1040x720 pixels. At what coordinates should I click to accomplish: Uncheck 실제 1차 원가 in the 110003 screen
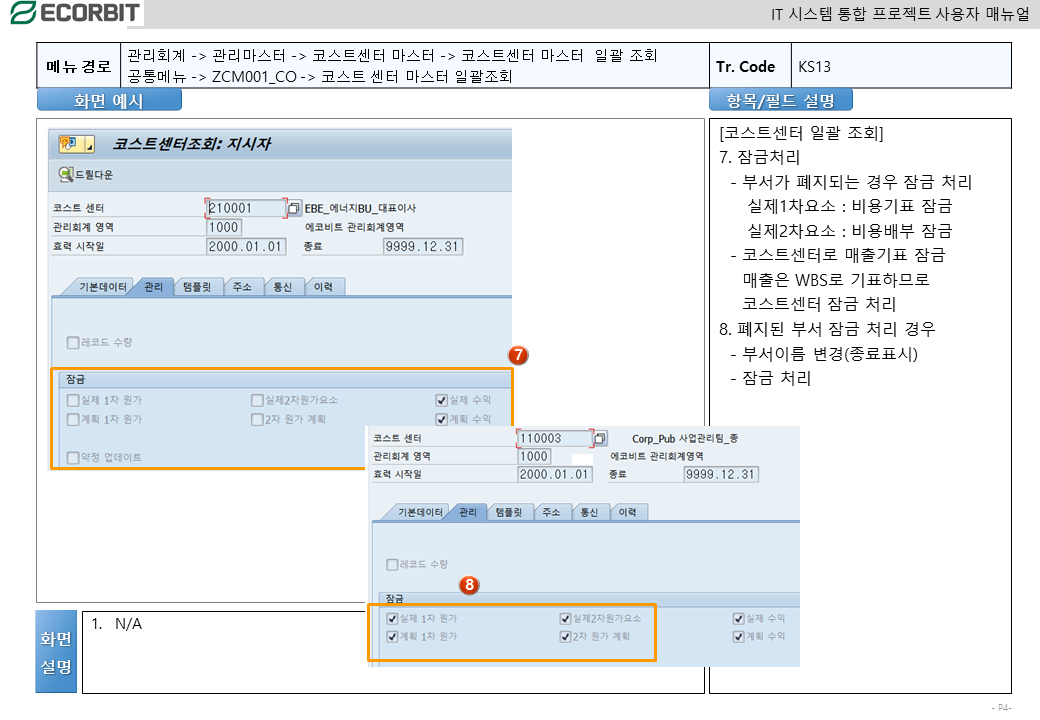(392, 619)
